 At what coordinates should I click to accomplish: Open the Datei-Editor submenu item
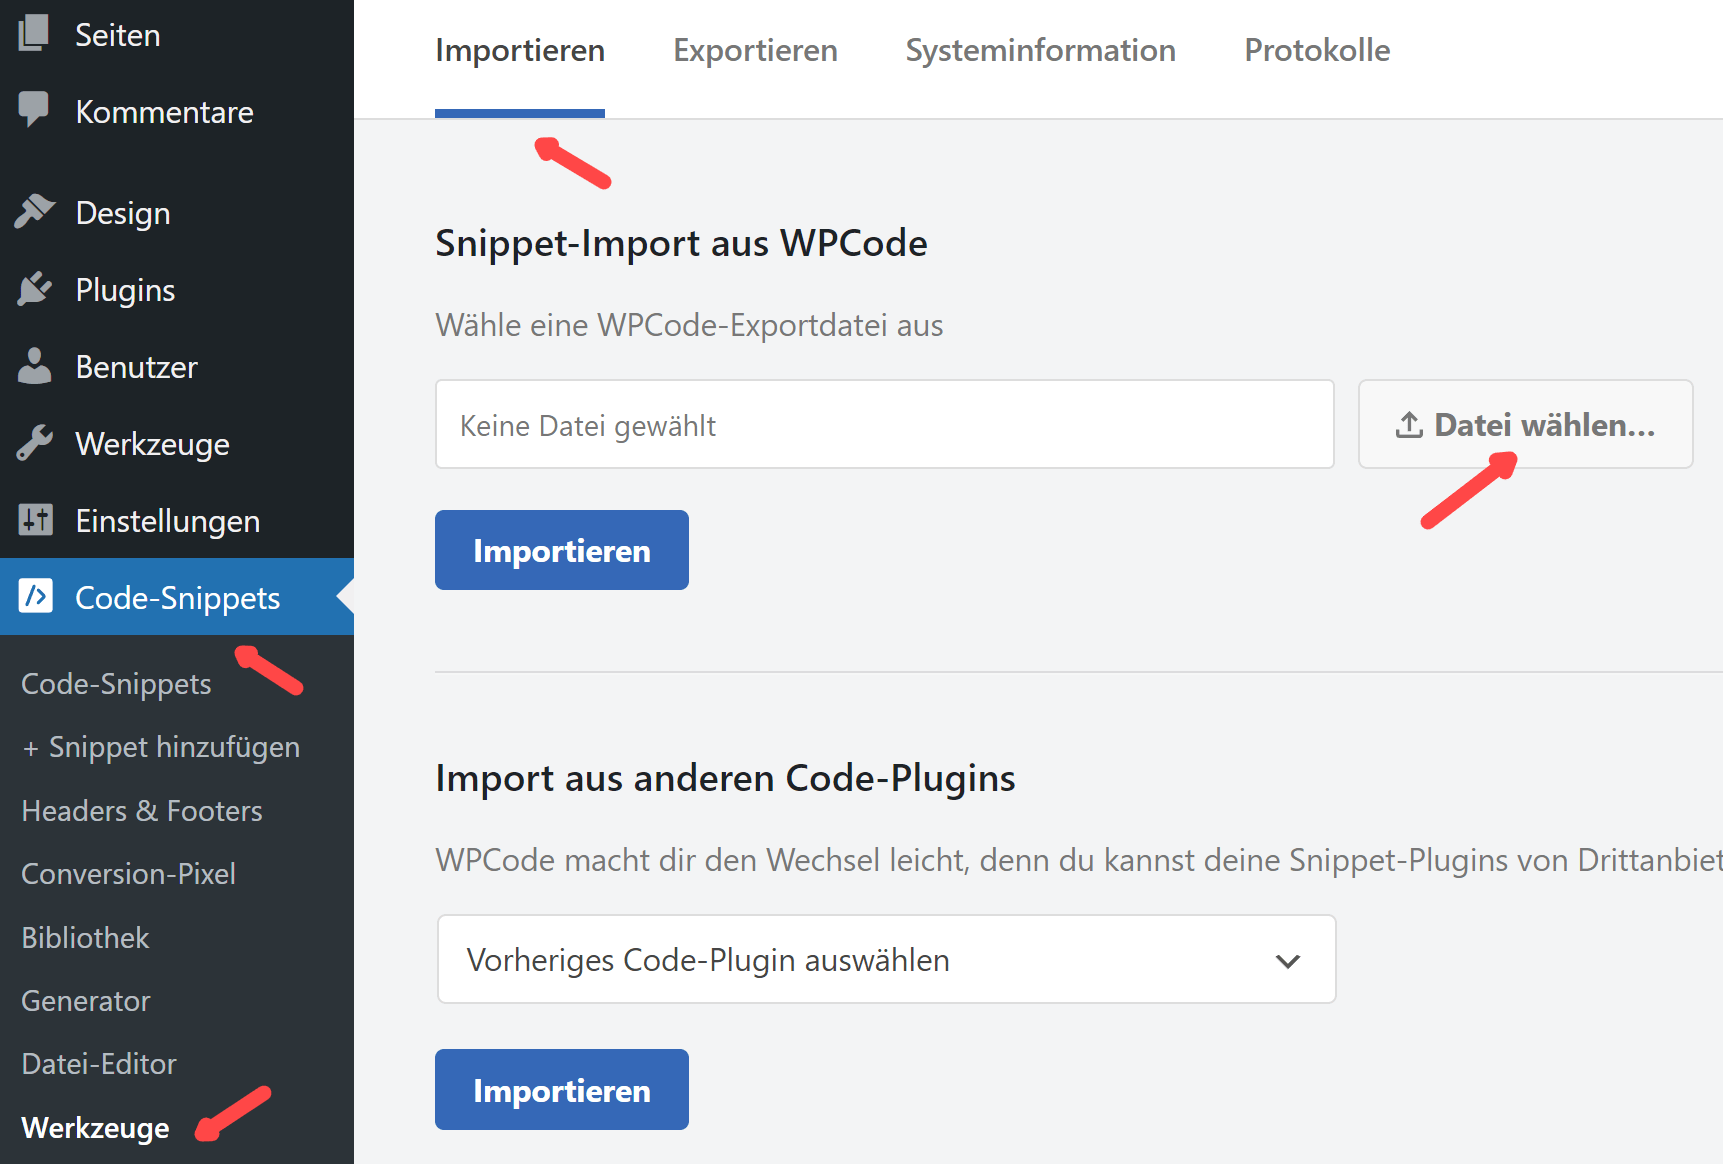point(99,1064)
